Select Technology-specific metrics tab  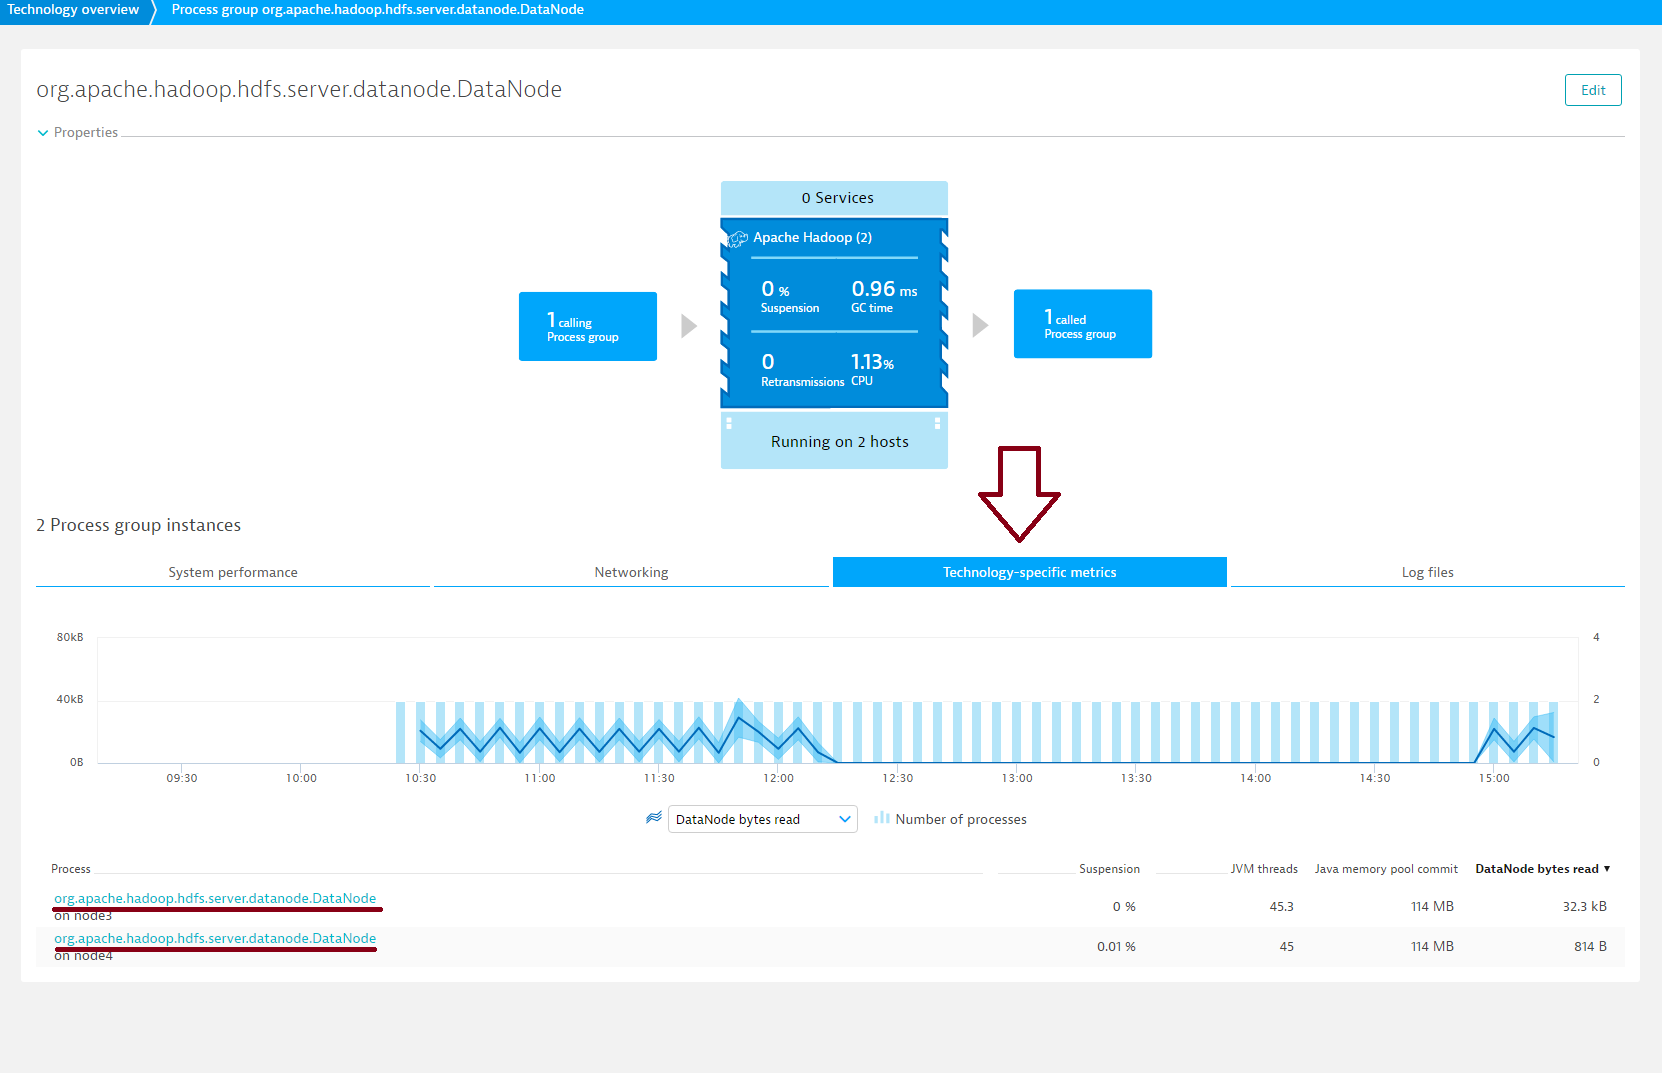1029,572
